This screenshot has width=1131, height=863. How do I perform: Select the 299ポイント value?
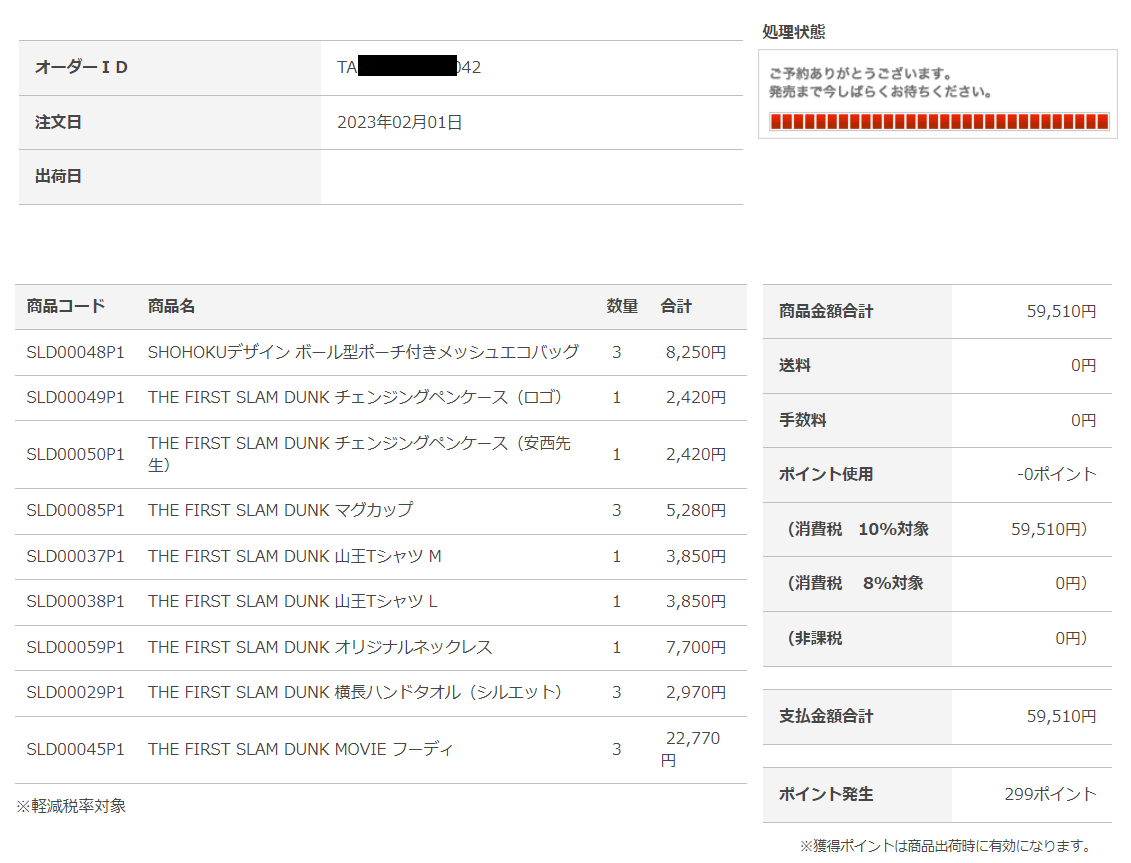click(1051, 794)
